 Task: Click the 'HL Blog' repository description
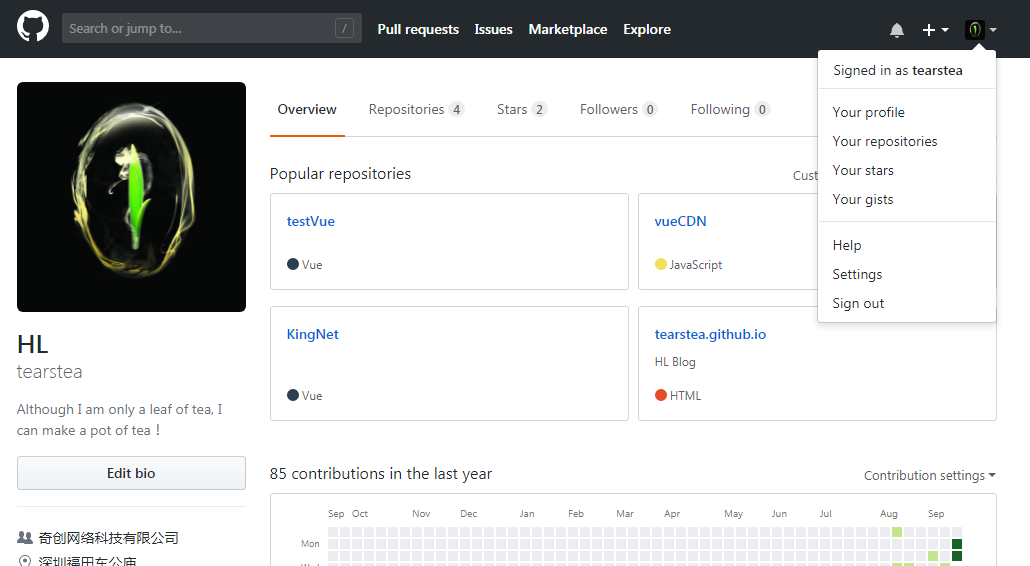(x=675, y=362)
